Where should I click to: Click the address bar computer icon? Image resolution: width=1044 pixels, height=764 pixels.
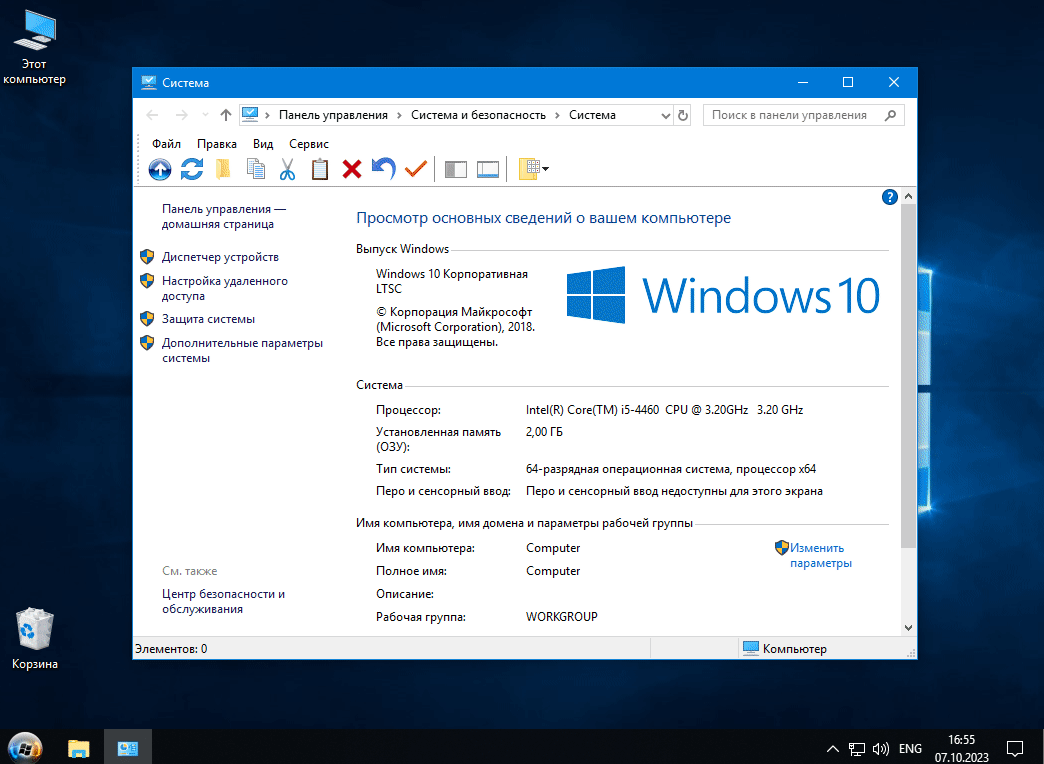point(250,115)
